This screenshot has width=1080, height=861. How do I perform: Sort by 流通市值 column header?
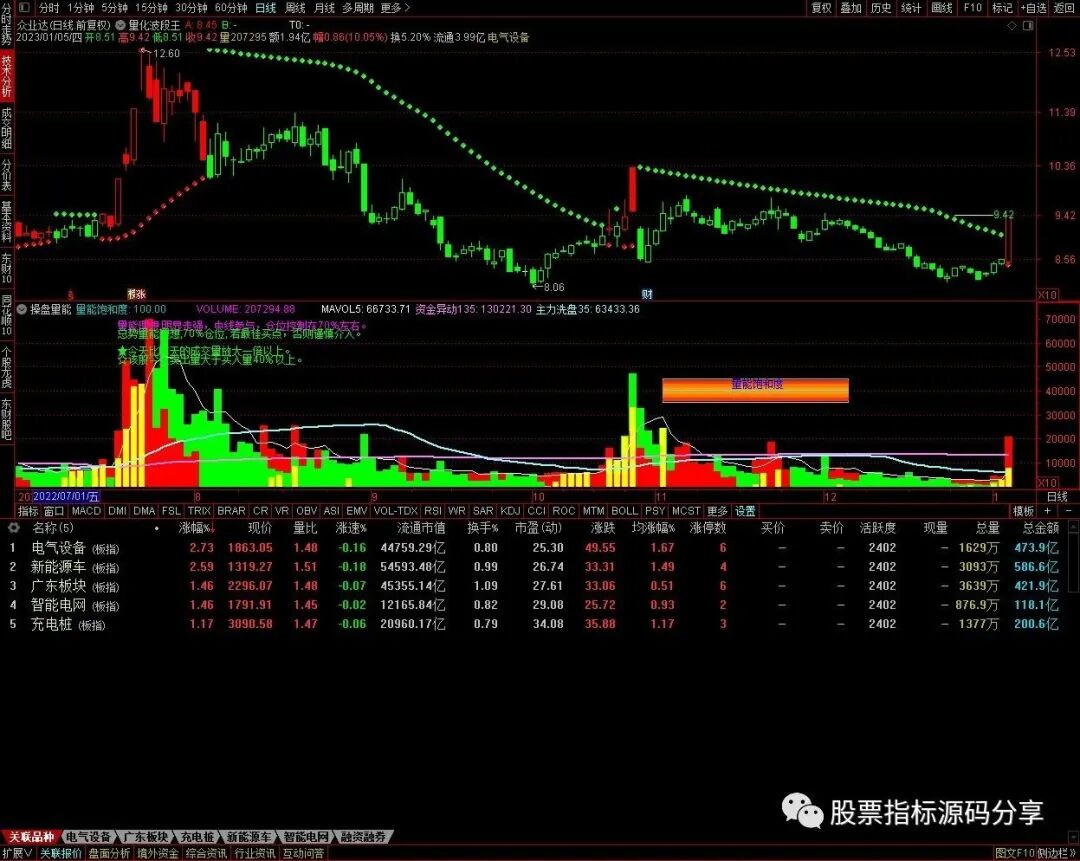coord(421,528)
